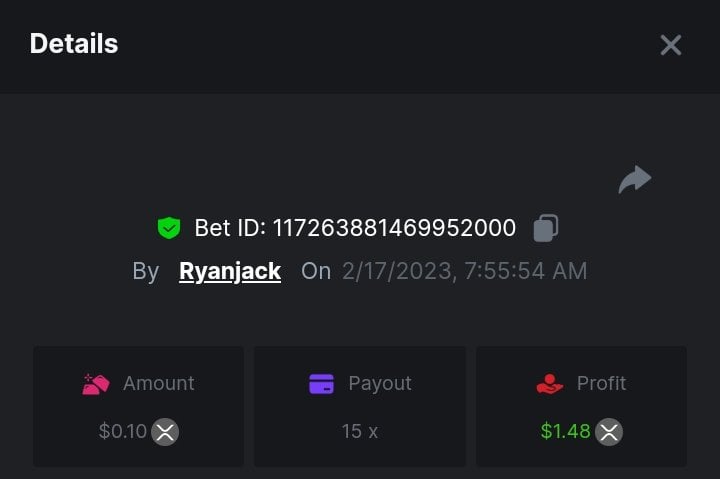The width and height of the screenshot is (720, 479).
Task: Click the share arrow icon
Action: coord(635,180)
